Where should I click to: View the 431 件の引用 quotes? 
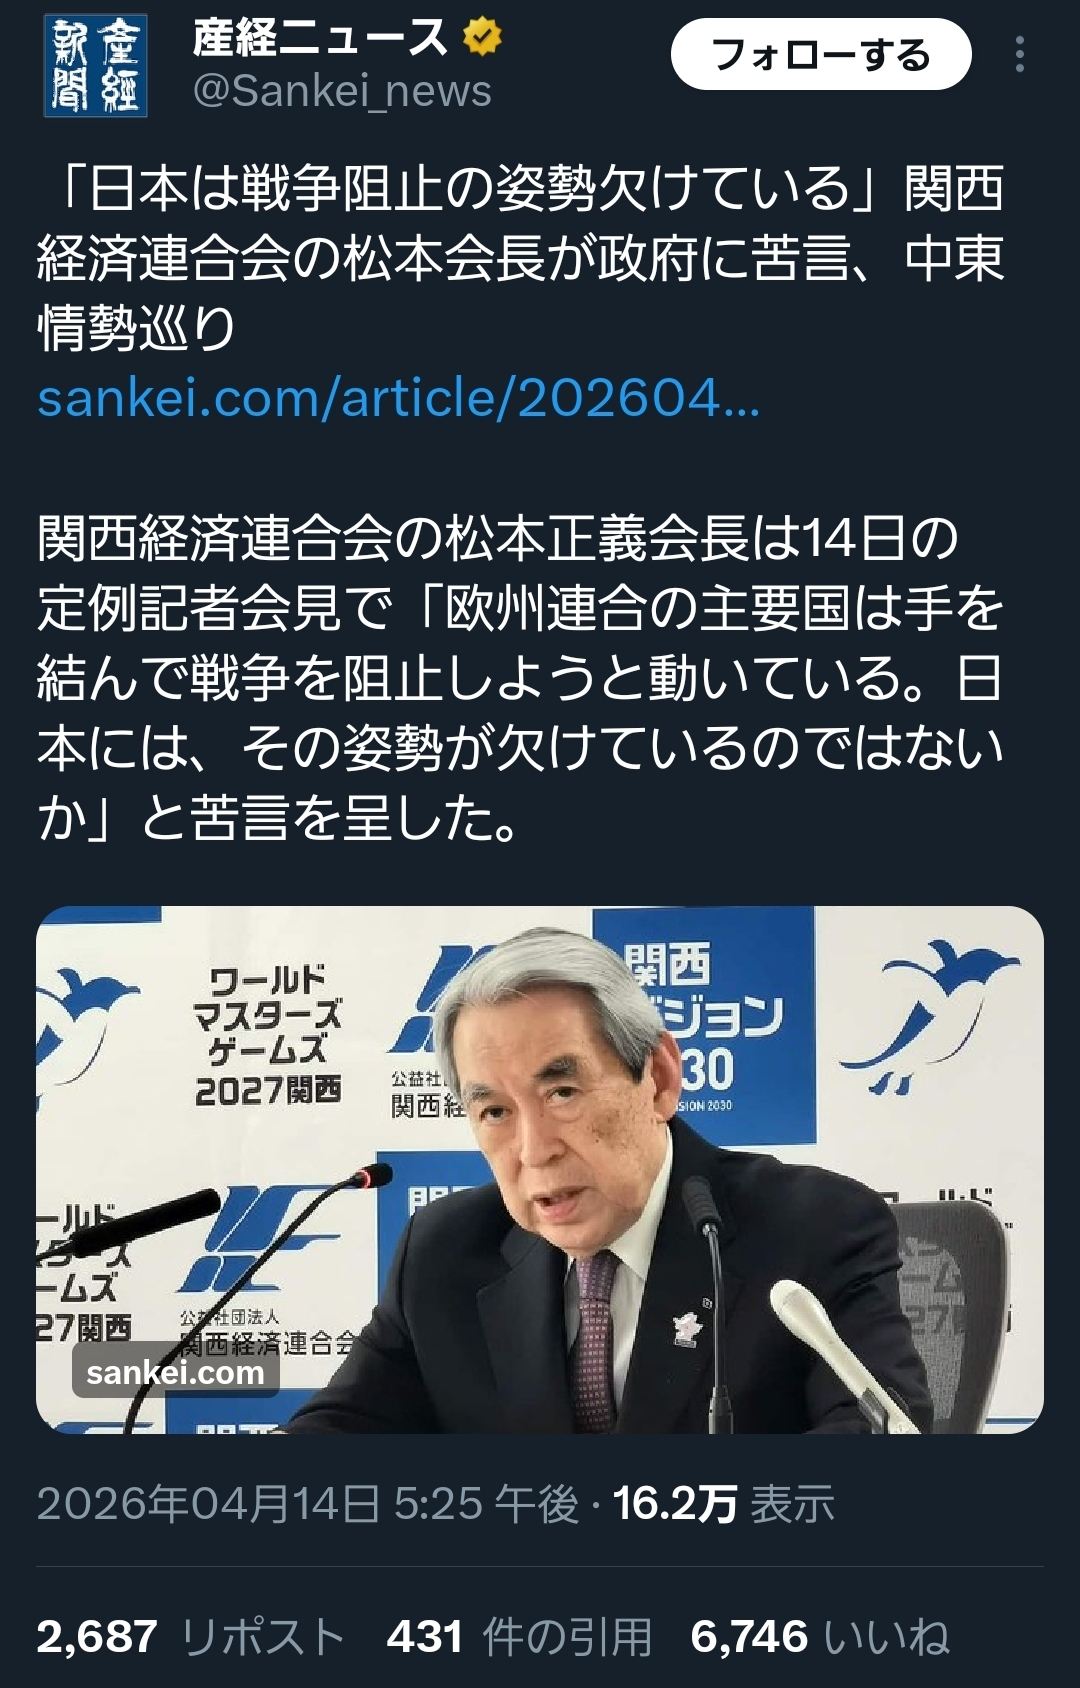pyautogui.click(x=519, y=1637)
